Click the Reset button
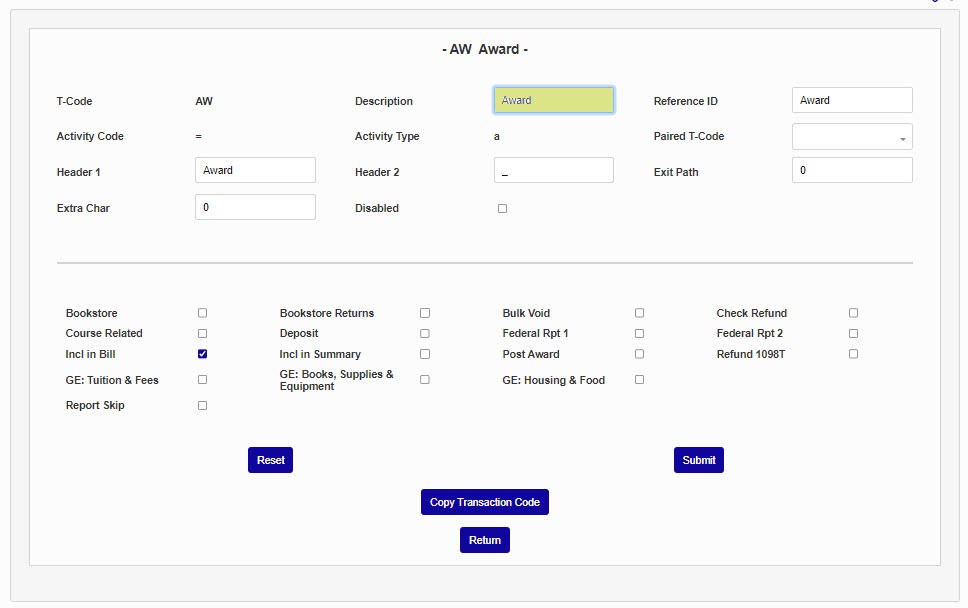Screen dimensions: 968x608 coord(270,460)
